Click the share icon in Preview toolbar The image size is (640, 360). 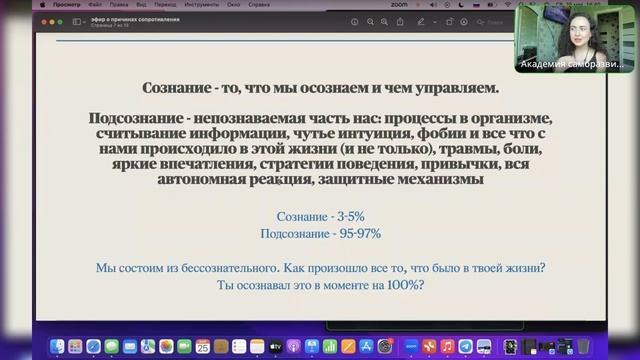[400, 22]
